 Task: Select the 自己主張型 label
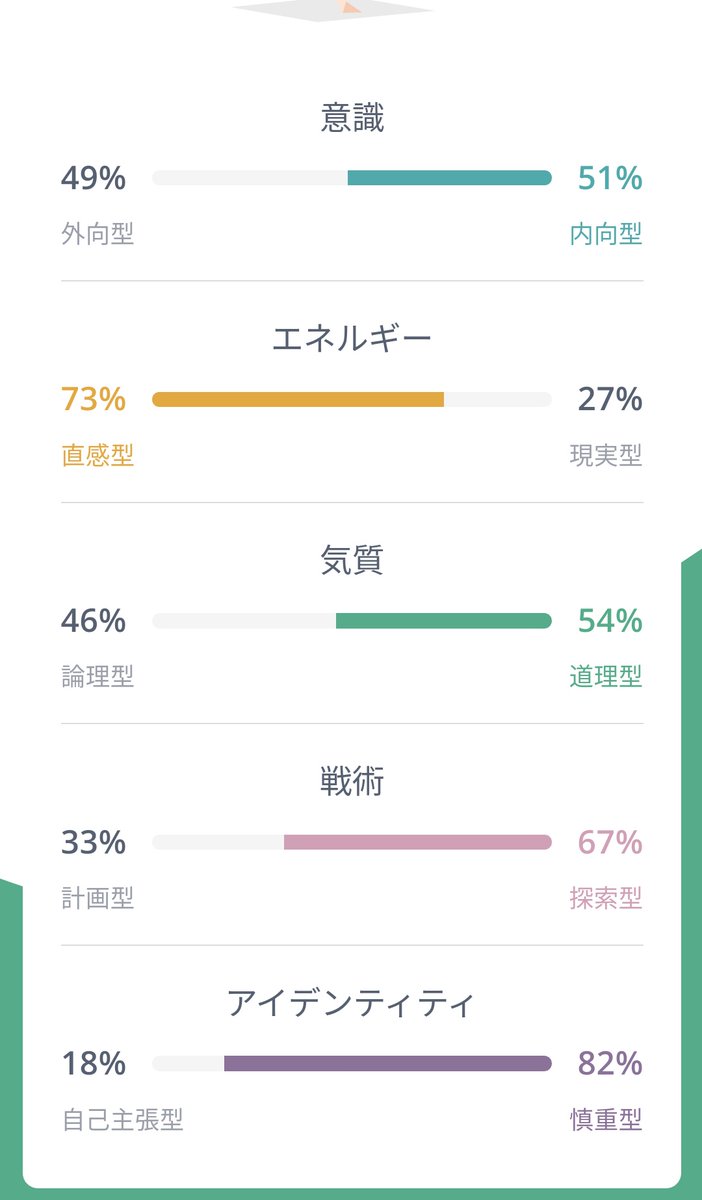122,1120
